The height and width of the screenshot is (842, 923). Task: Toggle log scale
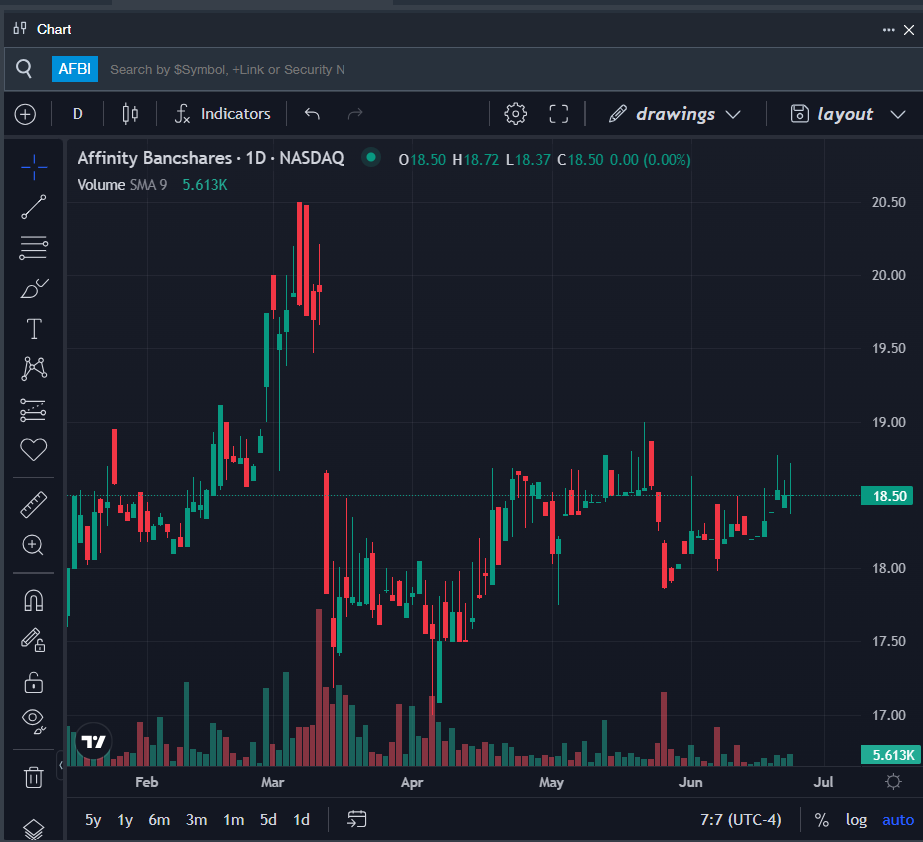pos(856,820)
